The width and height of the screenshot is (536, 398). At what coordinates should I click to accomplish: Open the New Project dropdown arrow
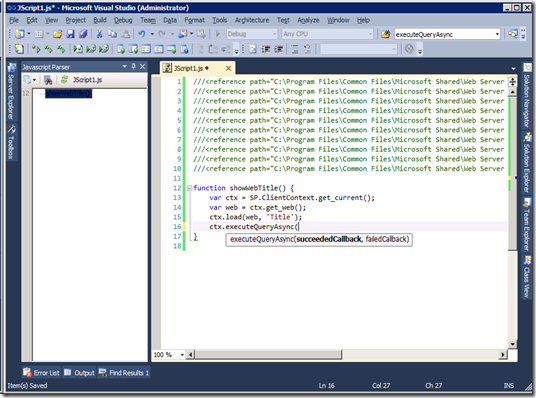click(x=28, y=34)
